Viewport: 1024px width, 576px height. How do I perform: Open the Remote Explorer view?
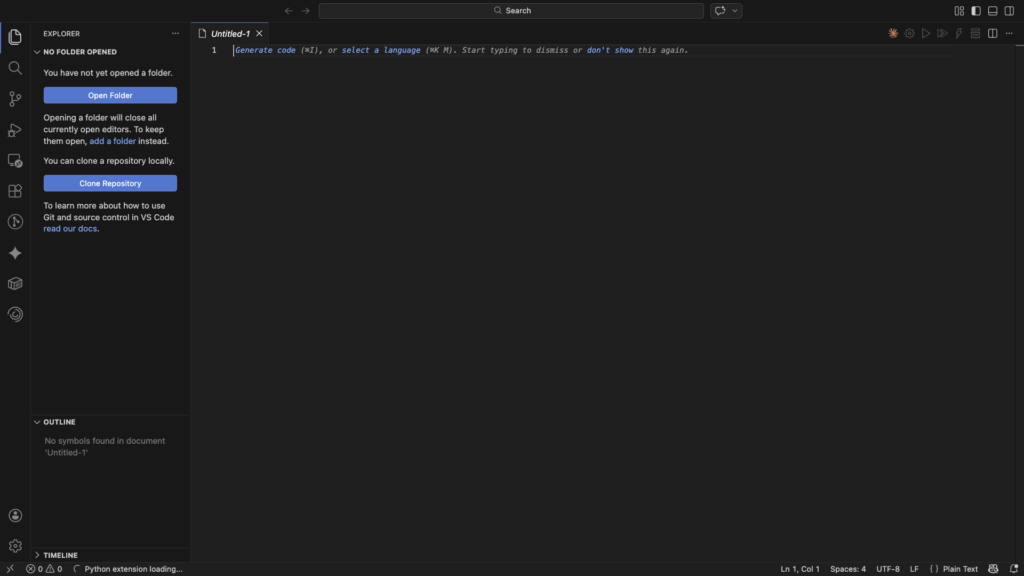tap(15, 160)
